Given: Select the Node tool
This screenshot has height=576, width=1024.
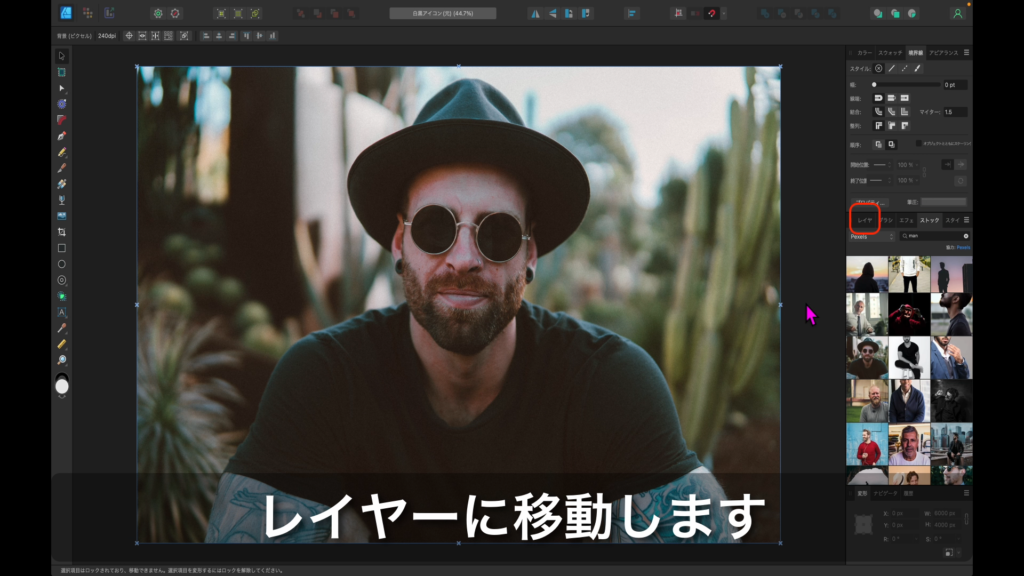Looking at the screenshot, I should [x=61, y=88].
